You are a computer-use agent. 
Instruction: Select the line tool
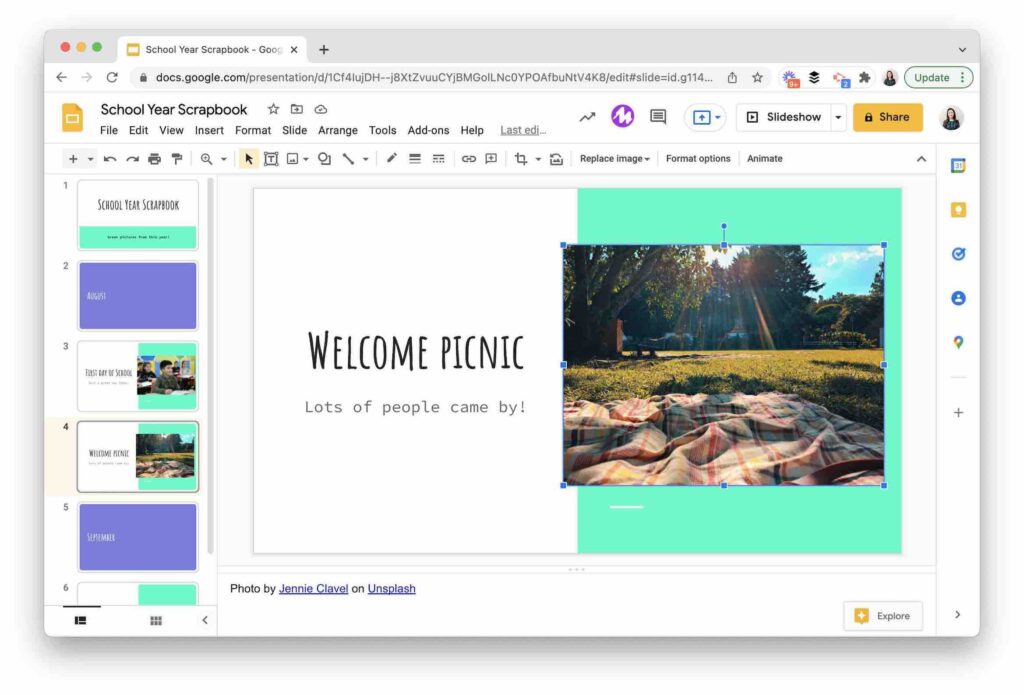click(x=349, y=158)
